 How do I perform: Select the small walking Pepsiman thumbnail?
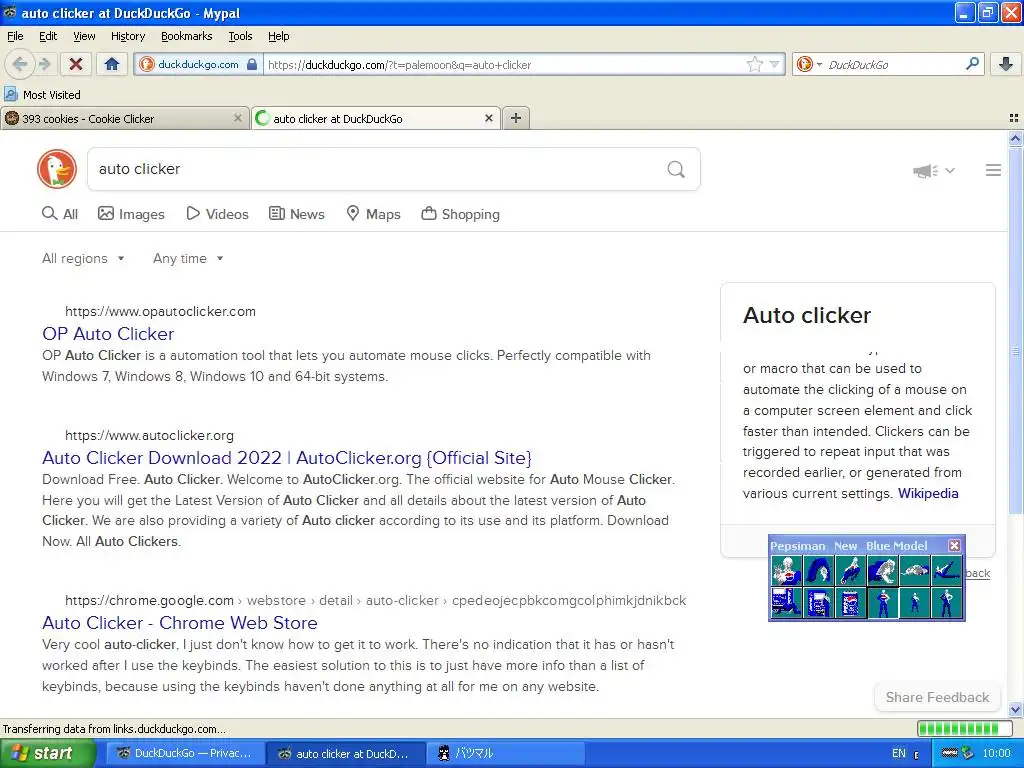914,602
